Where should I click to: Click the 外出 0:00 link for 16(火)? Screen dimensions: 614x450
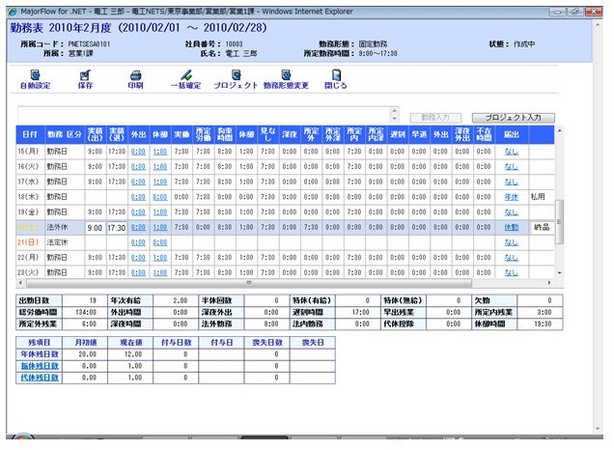pos(139,166)
